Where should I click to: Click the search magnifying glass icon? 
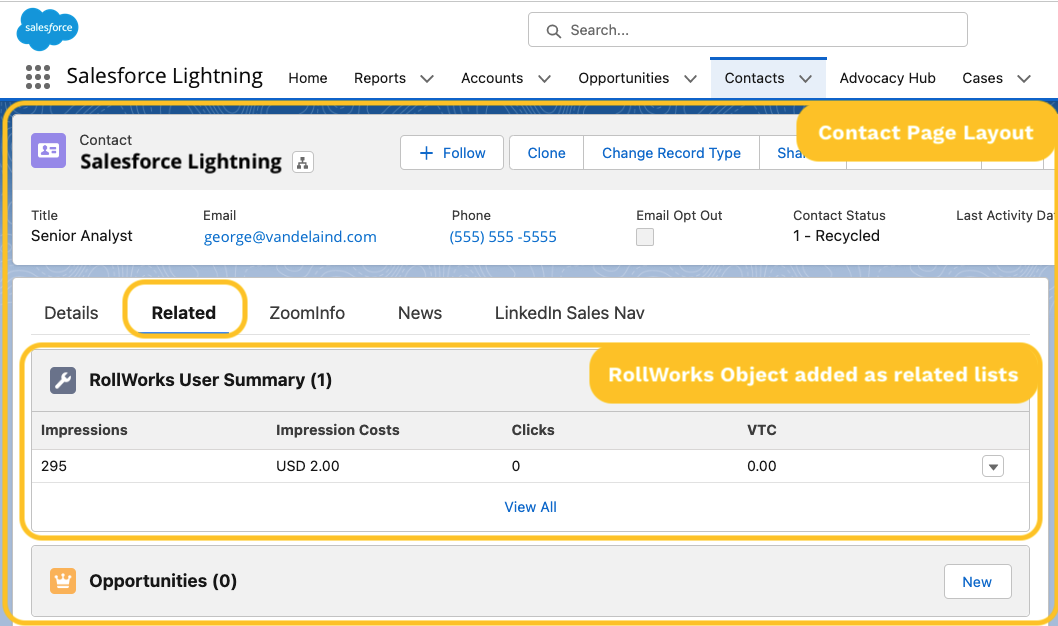pos(553,31)
